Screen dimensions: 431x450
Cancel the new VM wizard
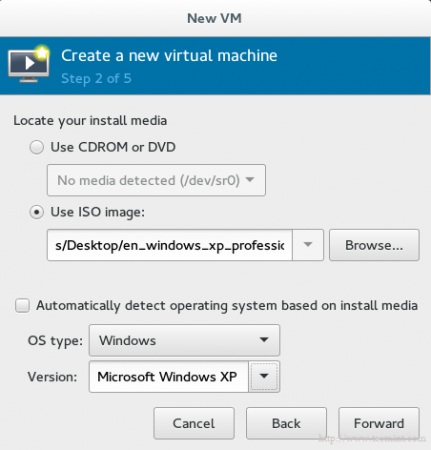194,423
